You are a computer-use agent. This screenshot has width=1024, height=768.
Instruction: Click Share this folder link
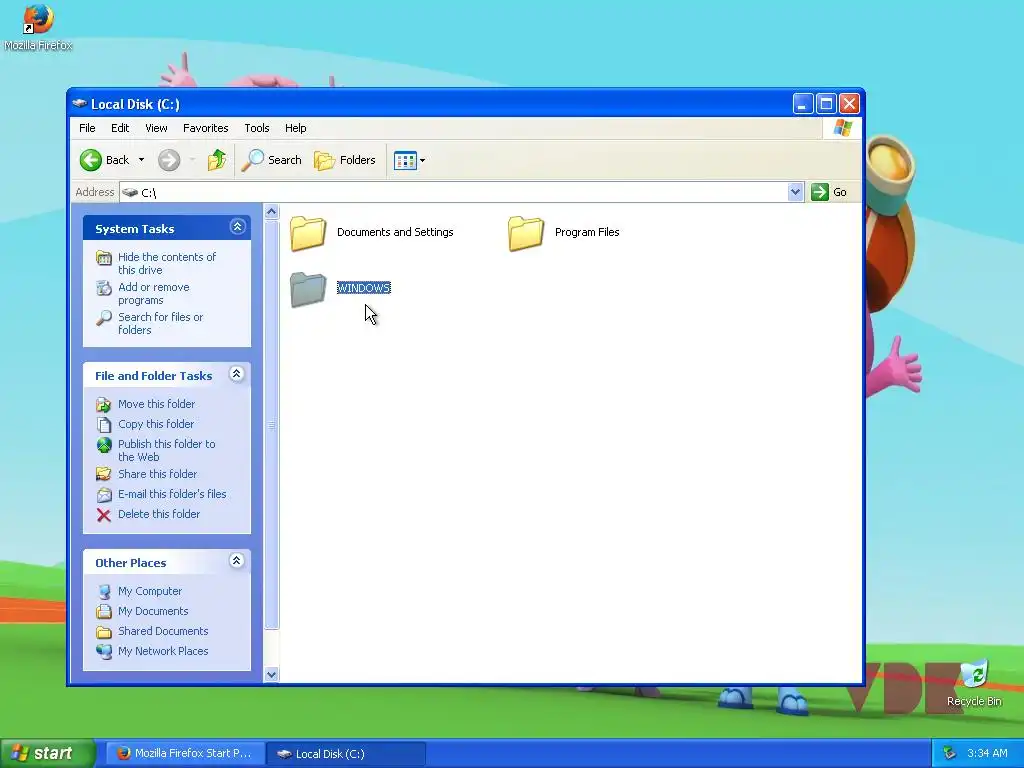coord(157,474)
